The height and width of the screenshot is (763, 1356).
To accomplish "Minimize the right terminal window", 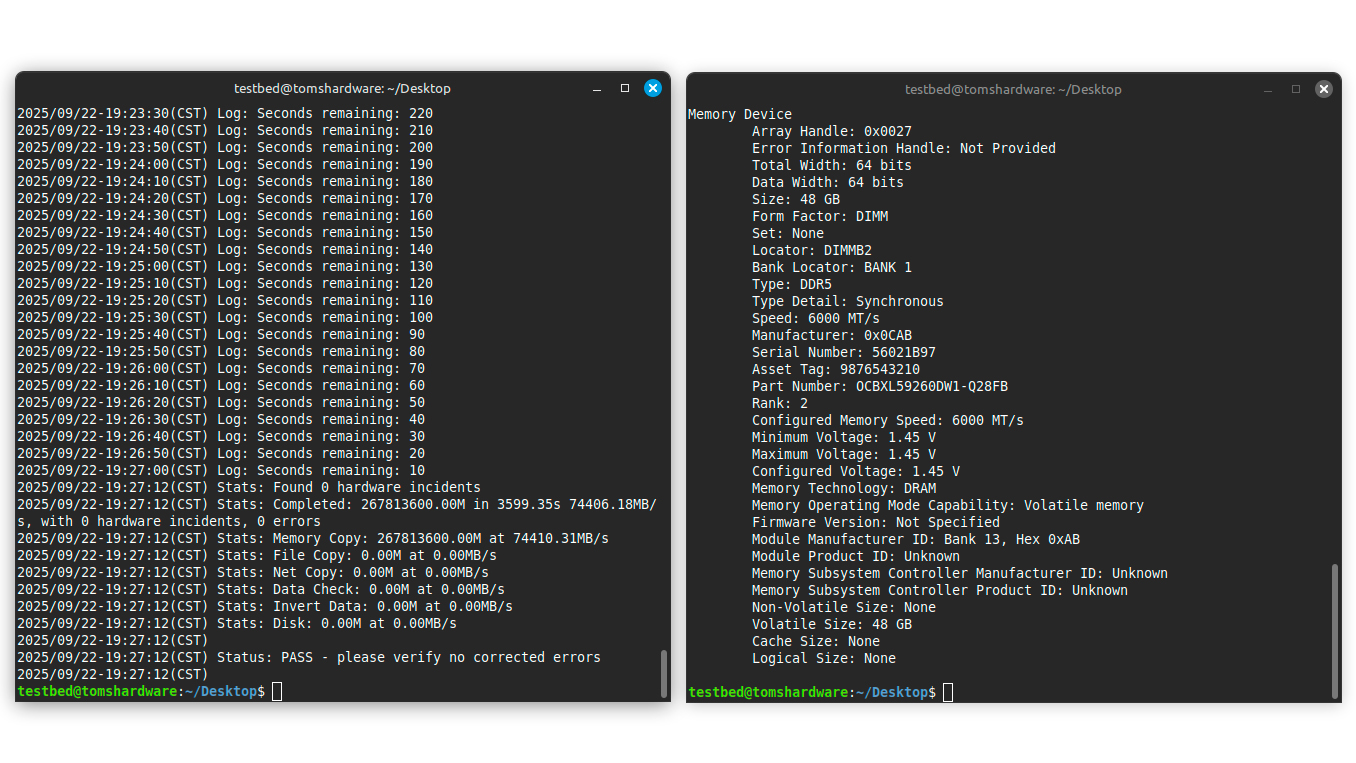I will point(1268,89).
